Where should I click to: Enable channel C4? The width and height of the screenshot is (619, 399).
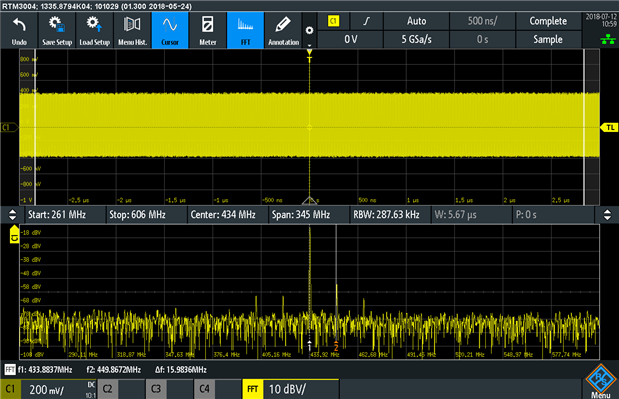pos(204,389)
